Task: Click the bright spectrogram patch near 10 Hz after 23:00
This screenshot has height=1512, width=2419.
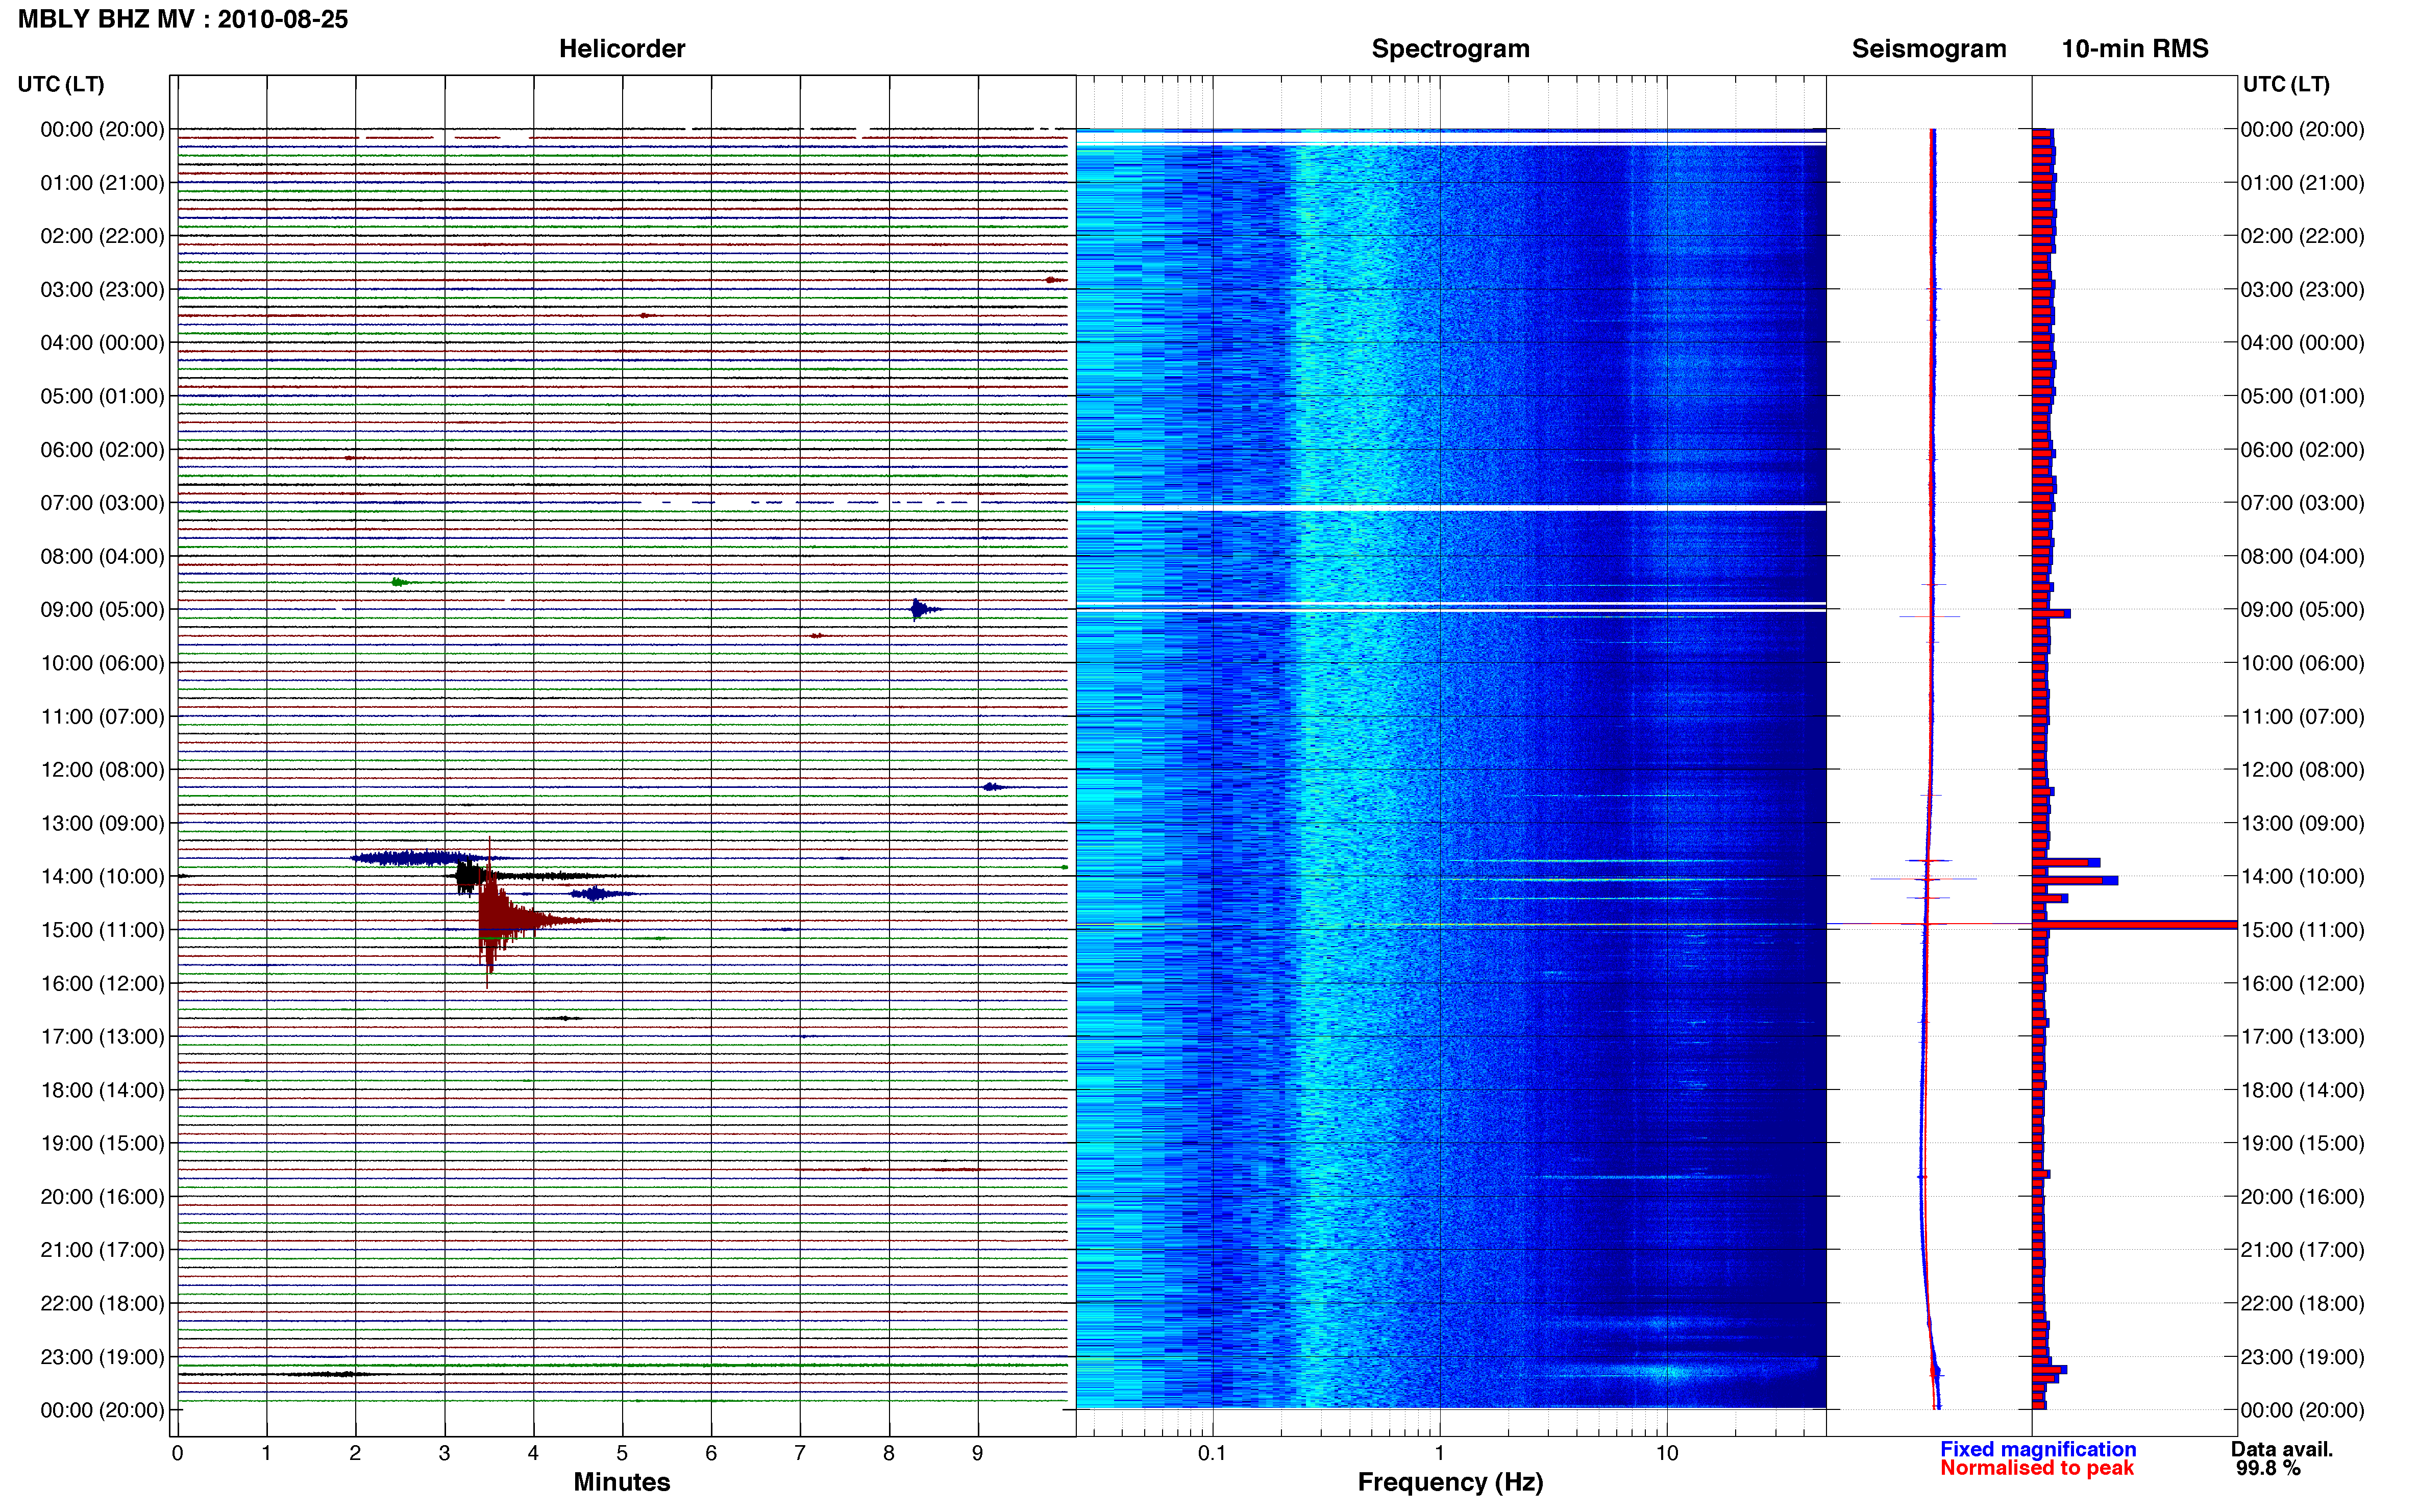Action: (x=1665, y=1371)
